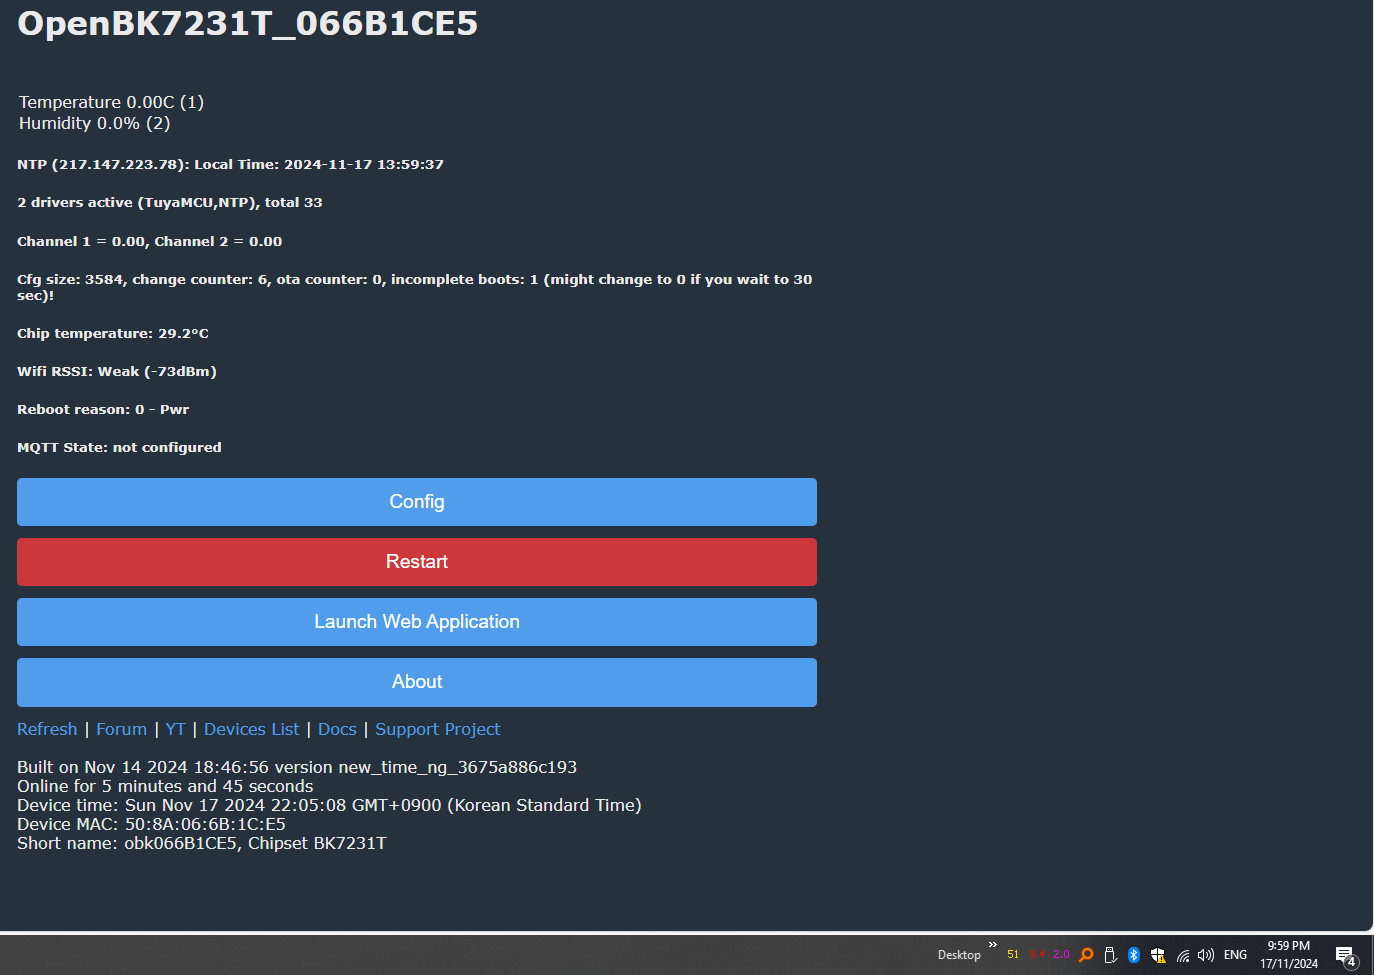Click the 'Online for 5 minutes' line
Viewport: 1374px width, 975px height.
click(x=165, y=786)
